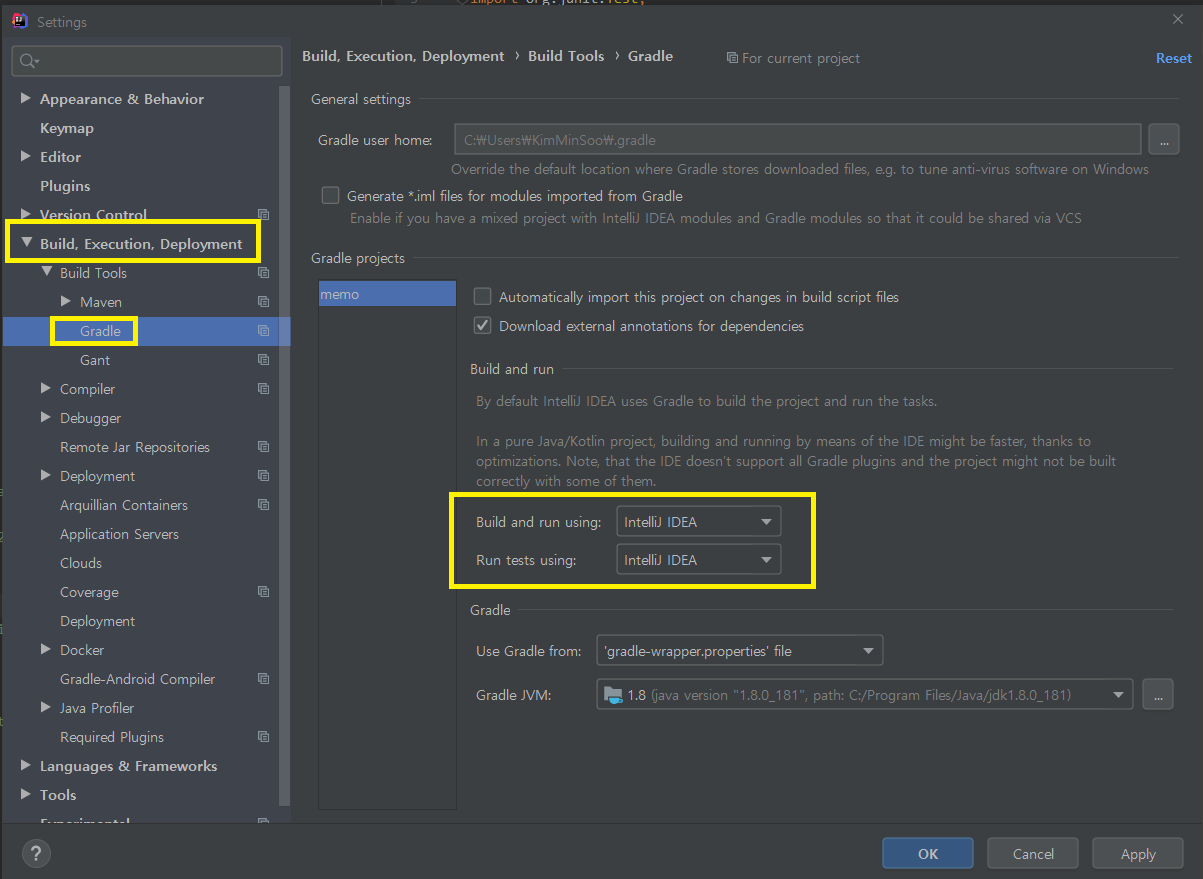Uncheck Download external annotations for dependencies
The height and width of the screenshot is (879, 1203).
[482, 326]
